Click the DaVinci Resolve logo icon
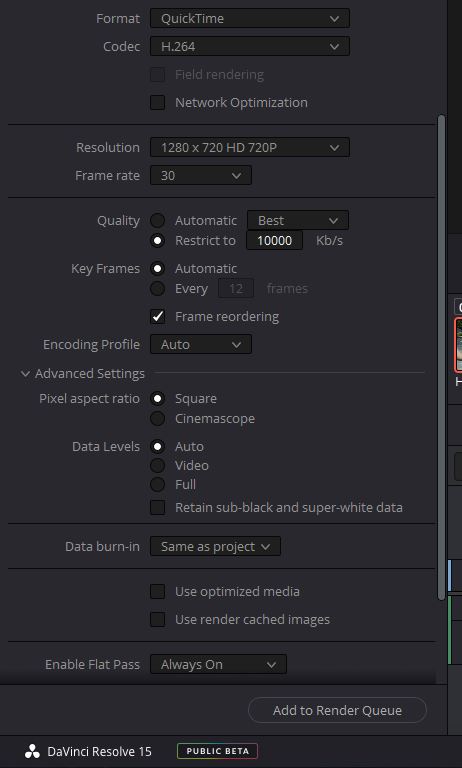Viewport: 462px width, 768px height. 32,751
